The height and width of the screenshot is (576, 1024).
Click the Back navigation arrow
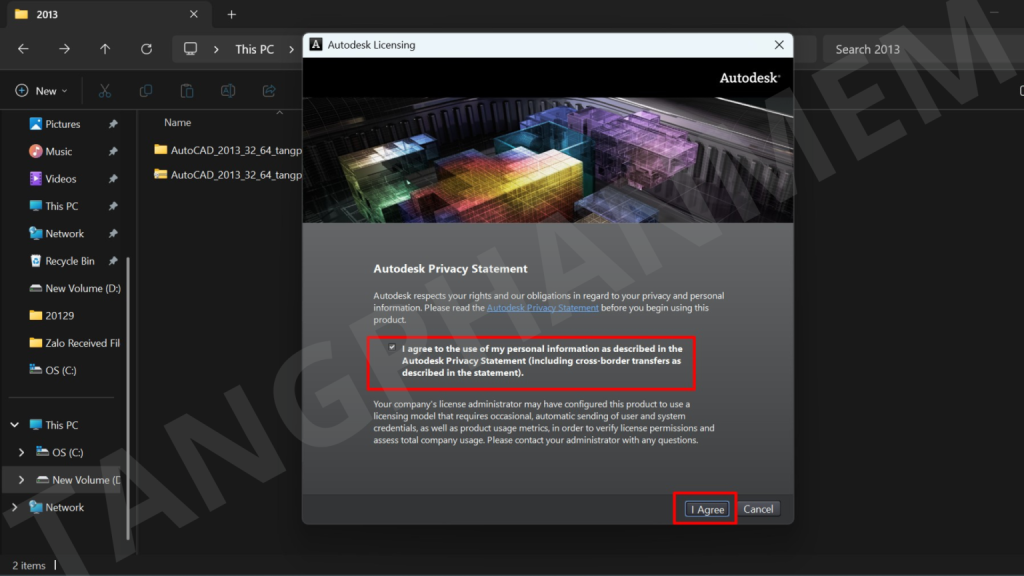click(x=23, y=49)
